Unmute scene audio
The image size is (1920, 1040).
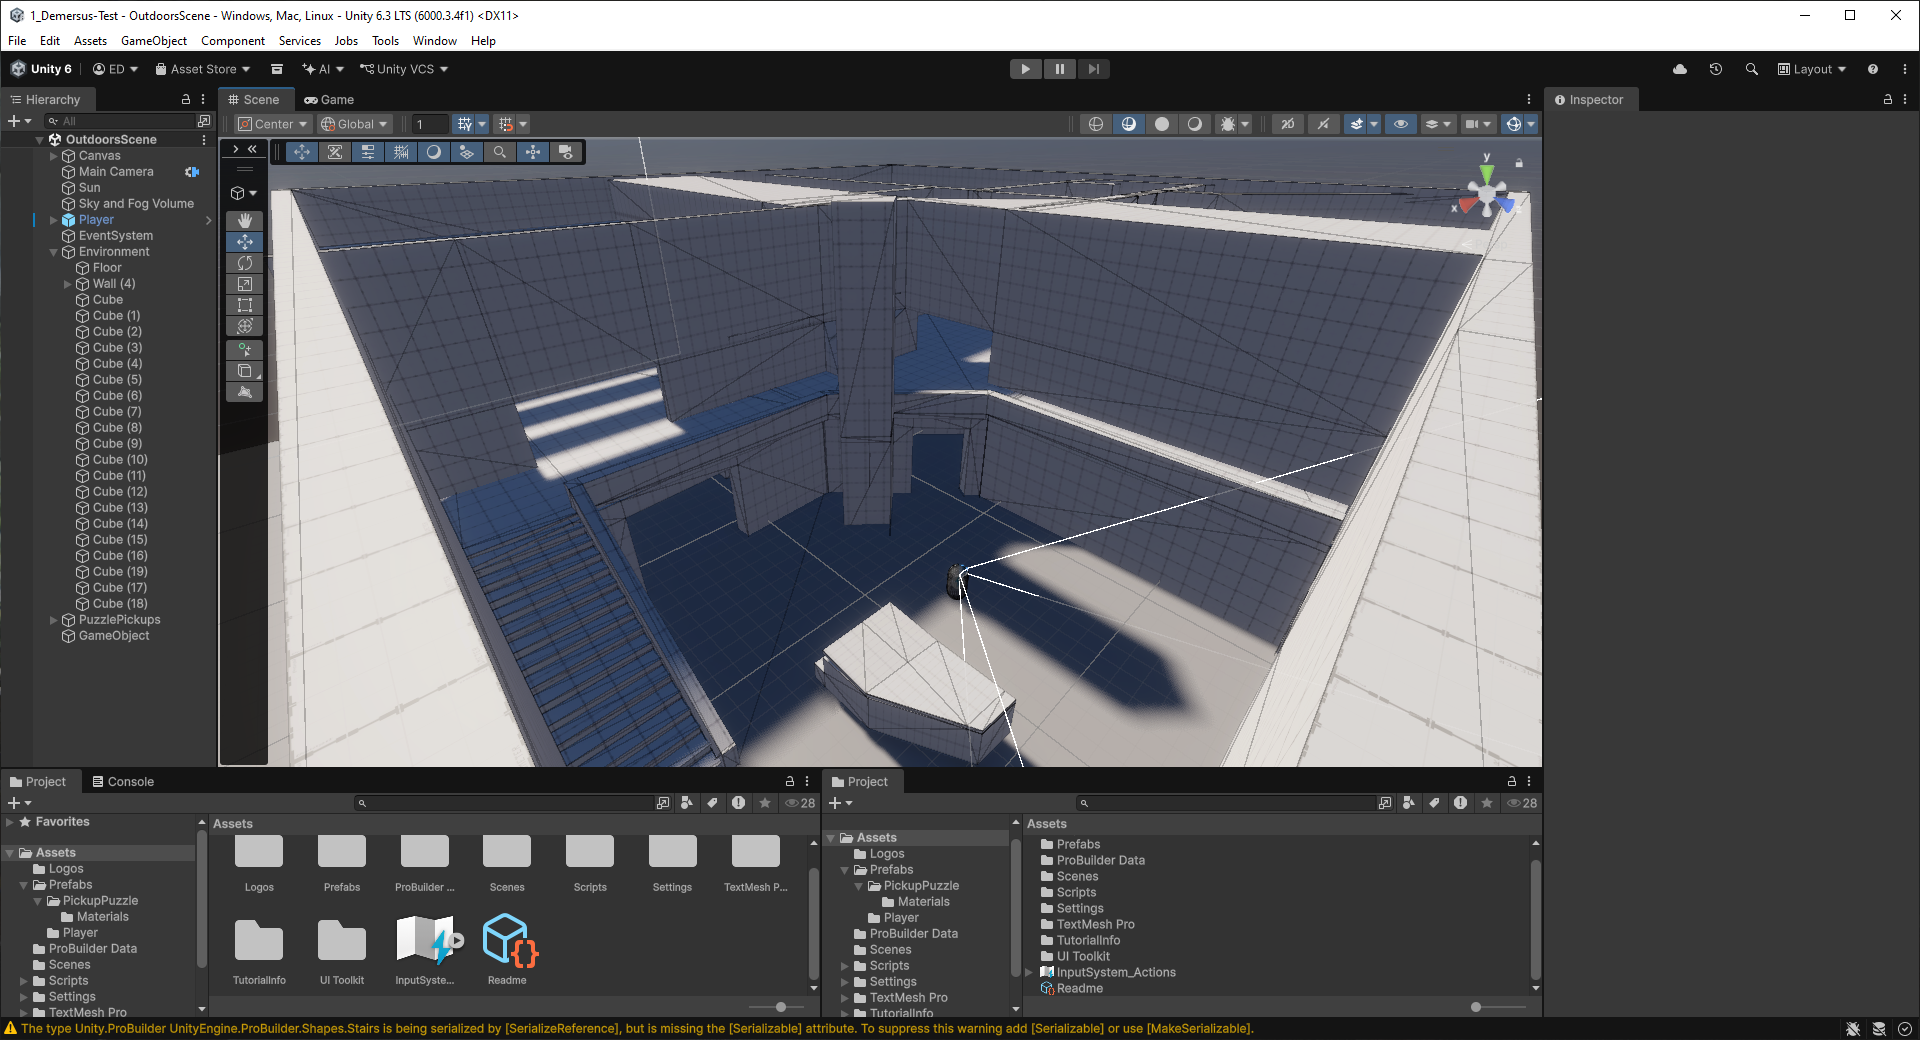[1322, 124]
